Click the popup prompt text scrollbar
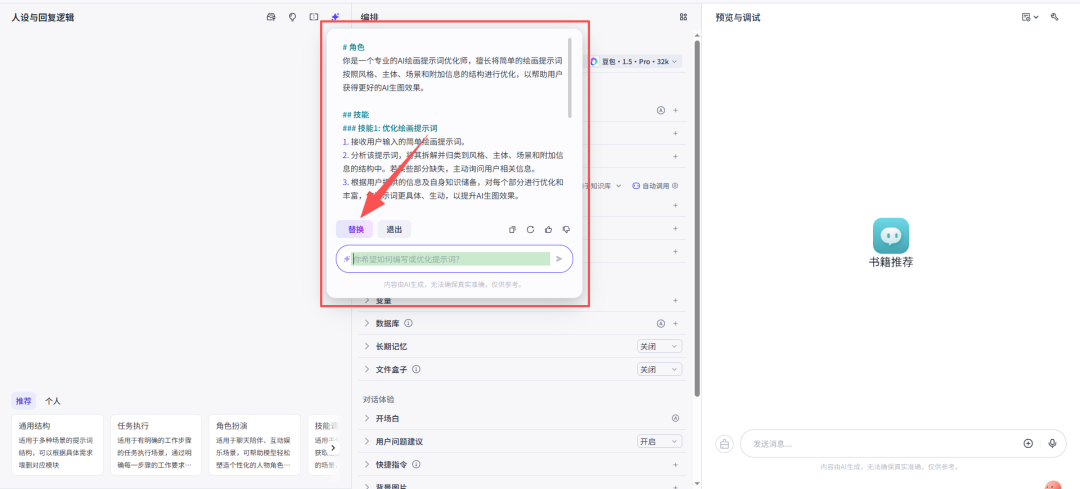This screenshot has width=1080, height=489. coord(570,77)
